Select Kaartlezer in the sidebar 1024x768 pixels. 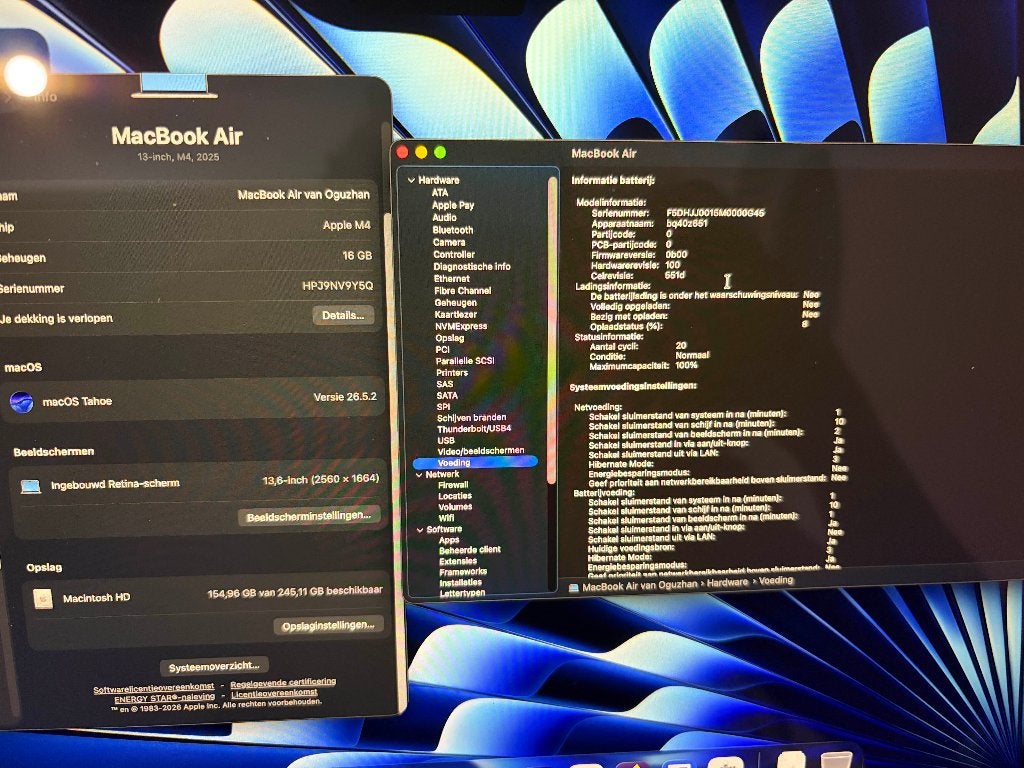point(456,315)
